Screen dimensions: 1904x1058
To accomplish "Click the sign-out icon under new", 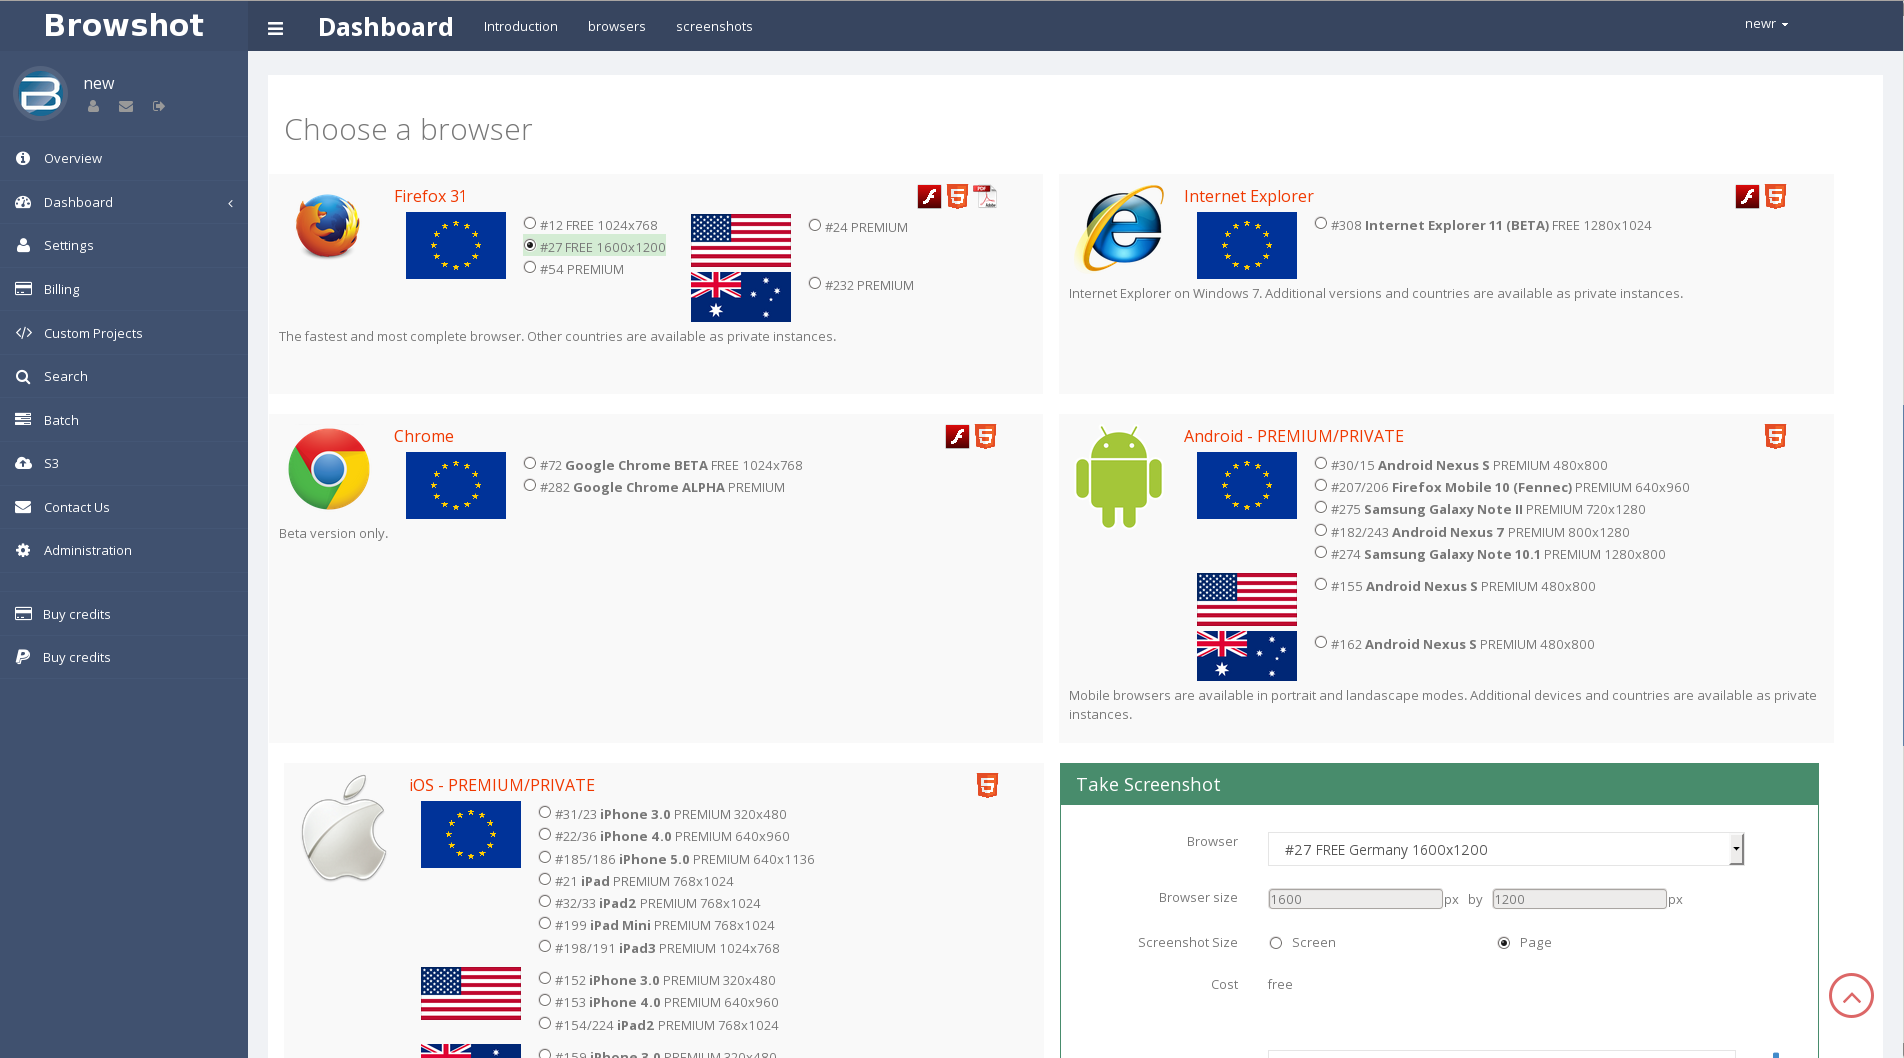I will (159, 106).
